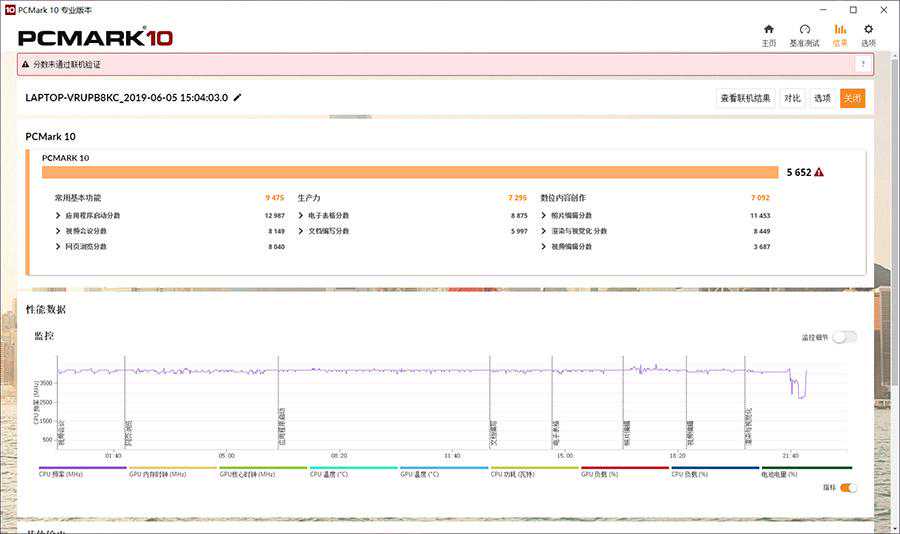The height and width of the screenshot is (534, 900).
Task: Click the 查看联机结果 button
Action: pyautogui.click(x=745, y=98)
